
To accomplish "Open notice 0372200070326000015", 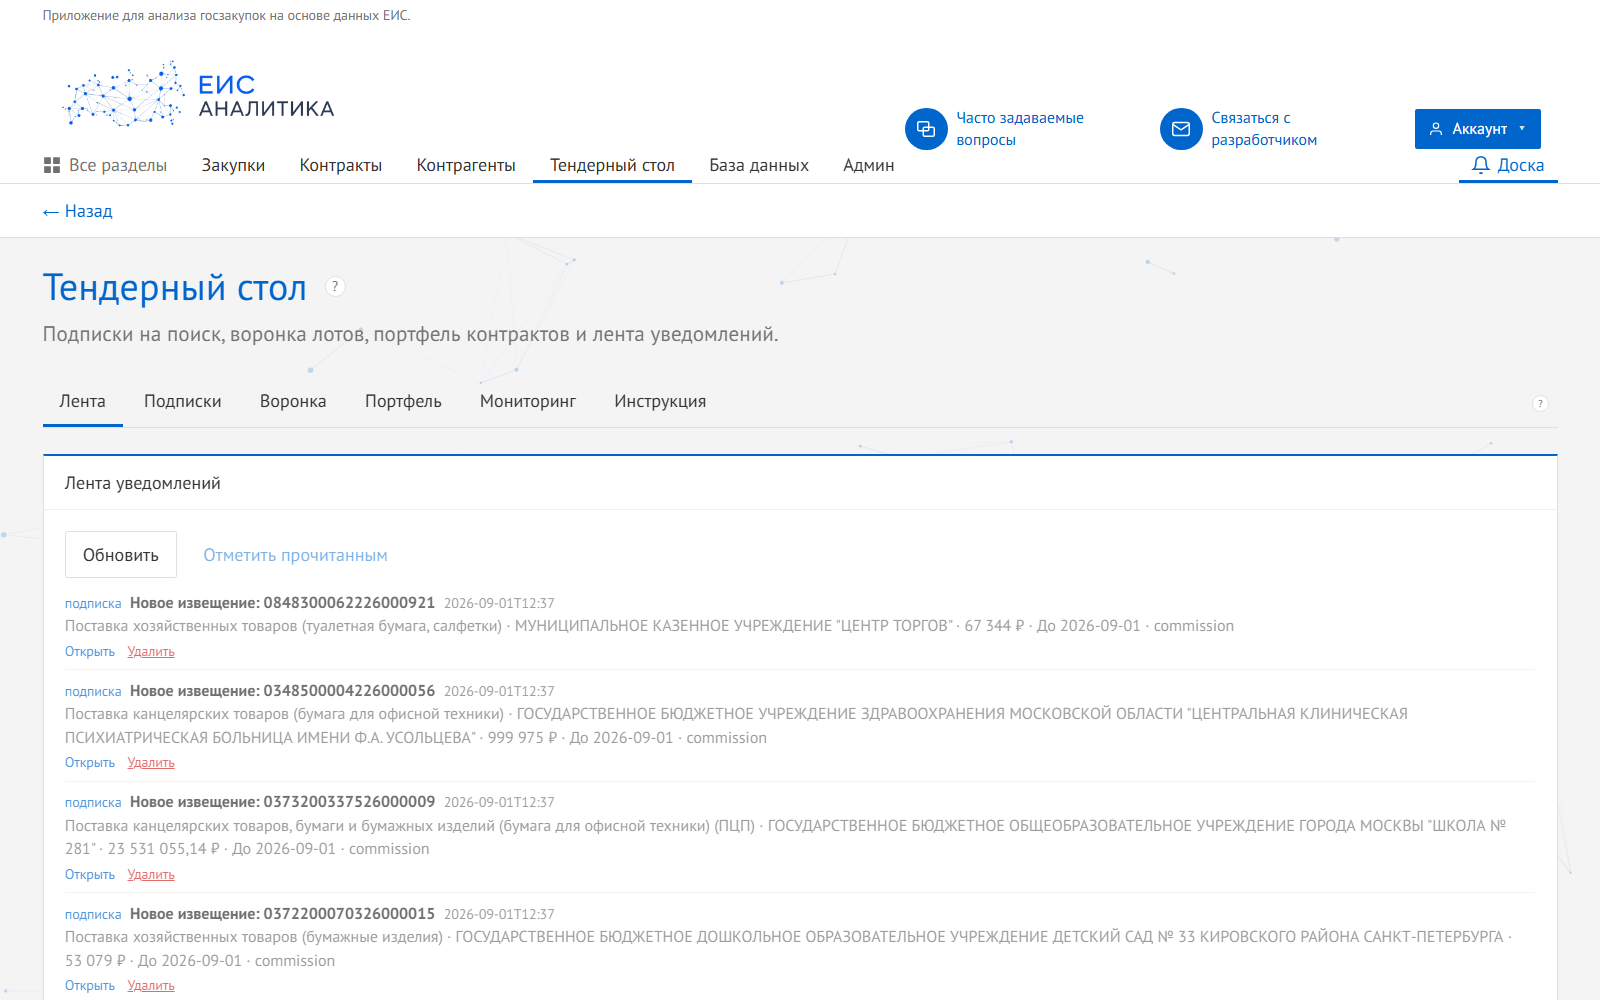I will [90, 986].
